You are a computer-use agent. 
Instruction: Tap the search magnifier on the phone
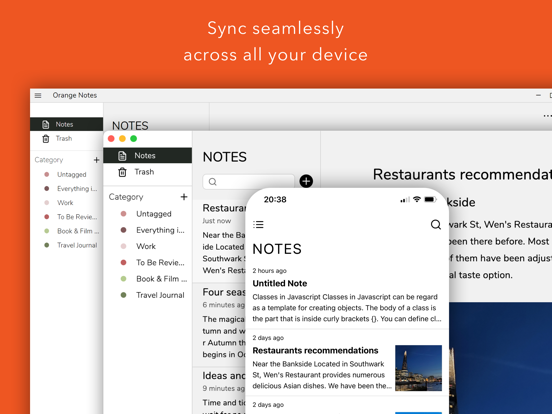tap(436, 225)
